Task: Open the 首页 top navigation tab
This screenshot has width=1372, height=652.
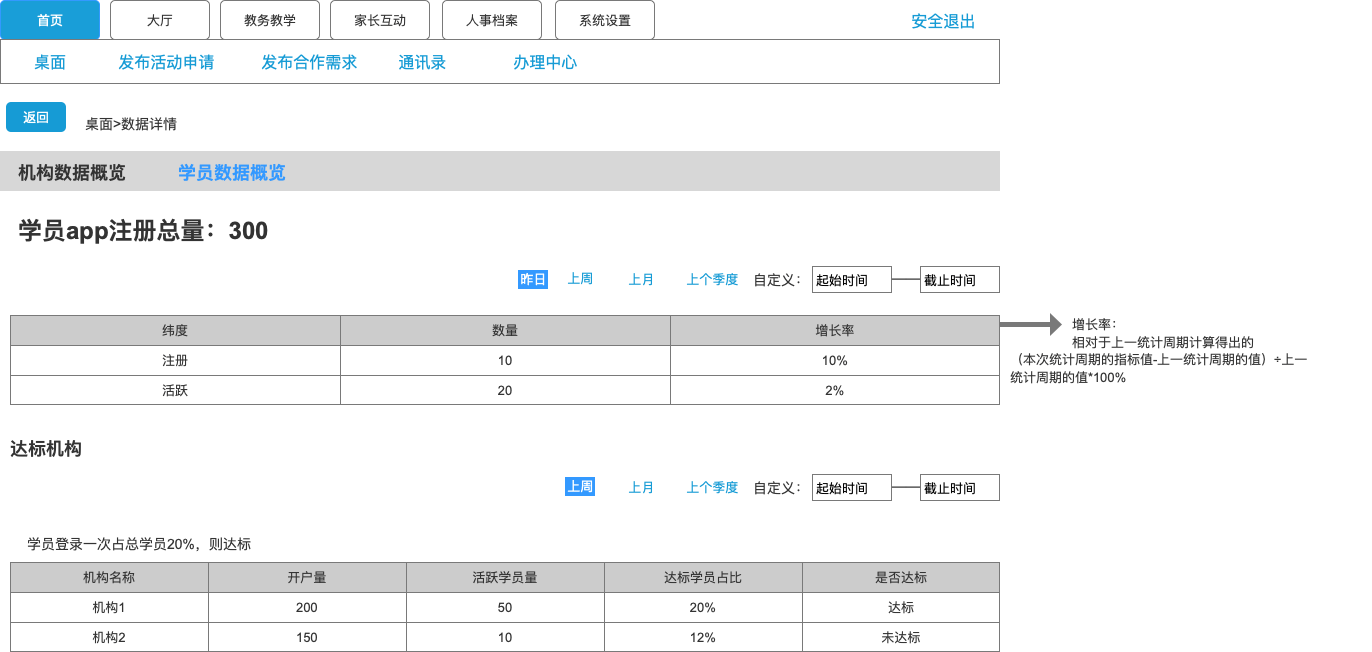Action: tap(50, 20)
